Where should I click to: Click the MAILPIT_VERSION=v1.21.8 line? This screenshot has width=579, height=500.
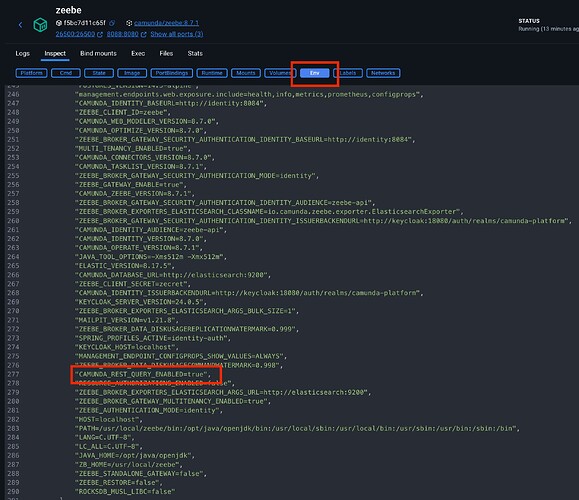pos(127,320)
